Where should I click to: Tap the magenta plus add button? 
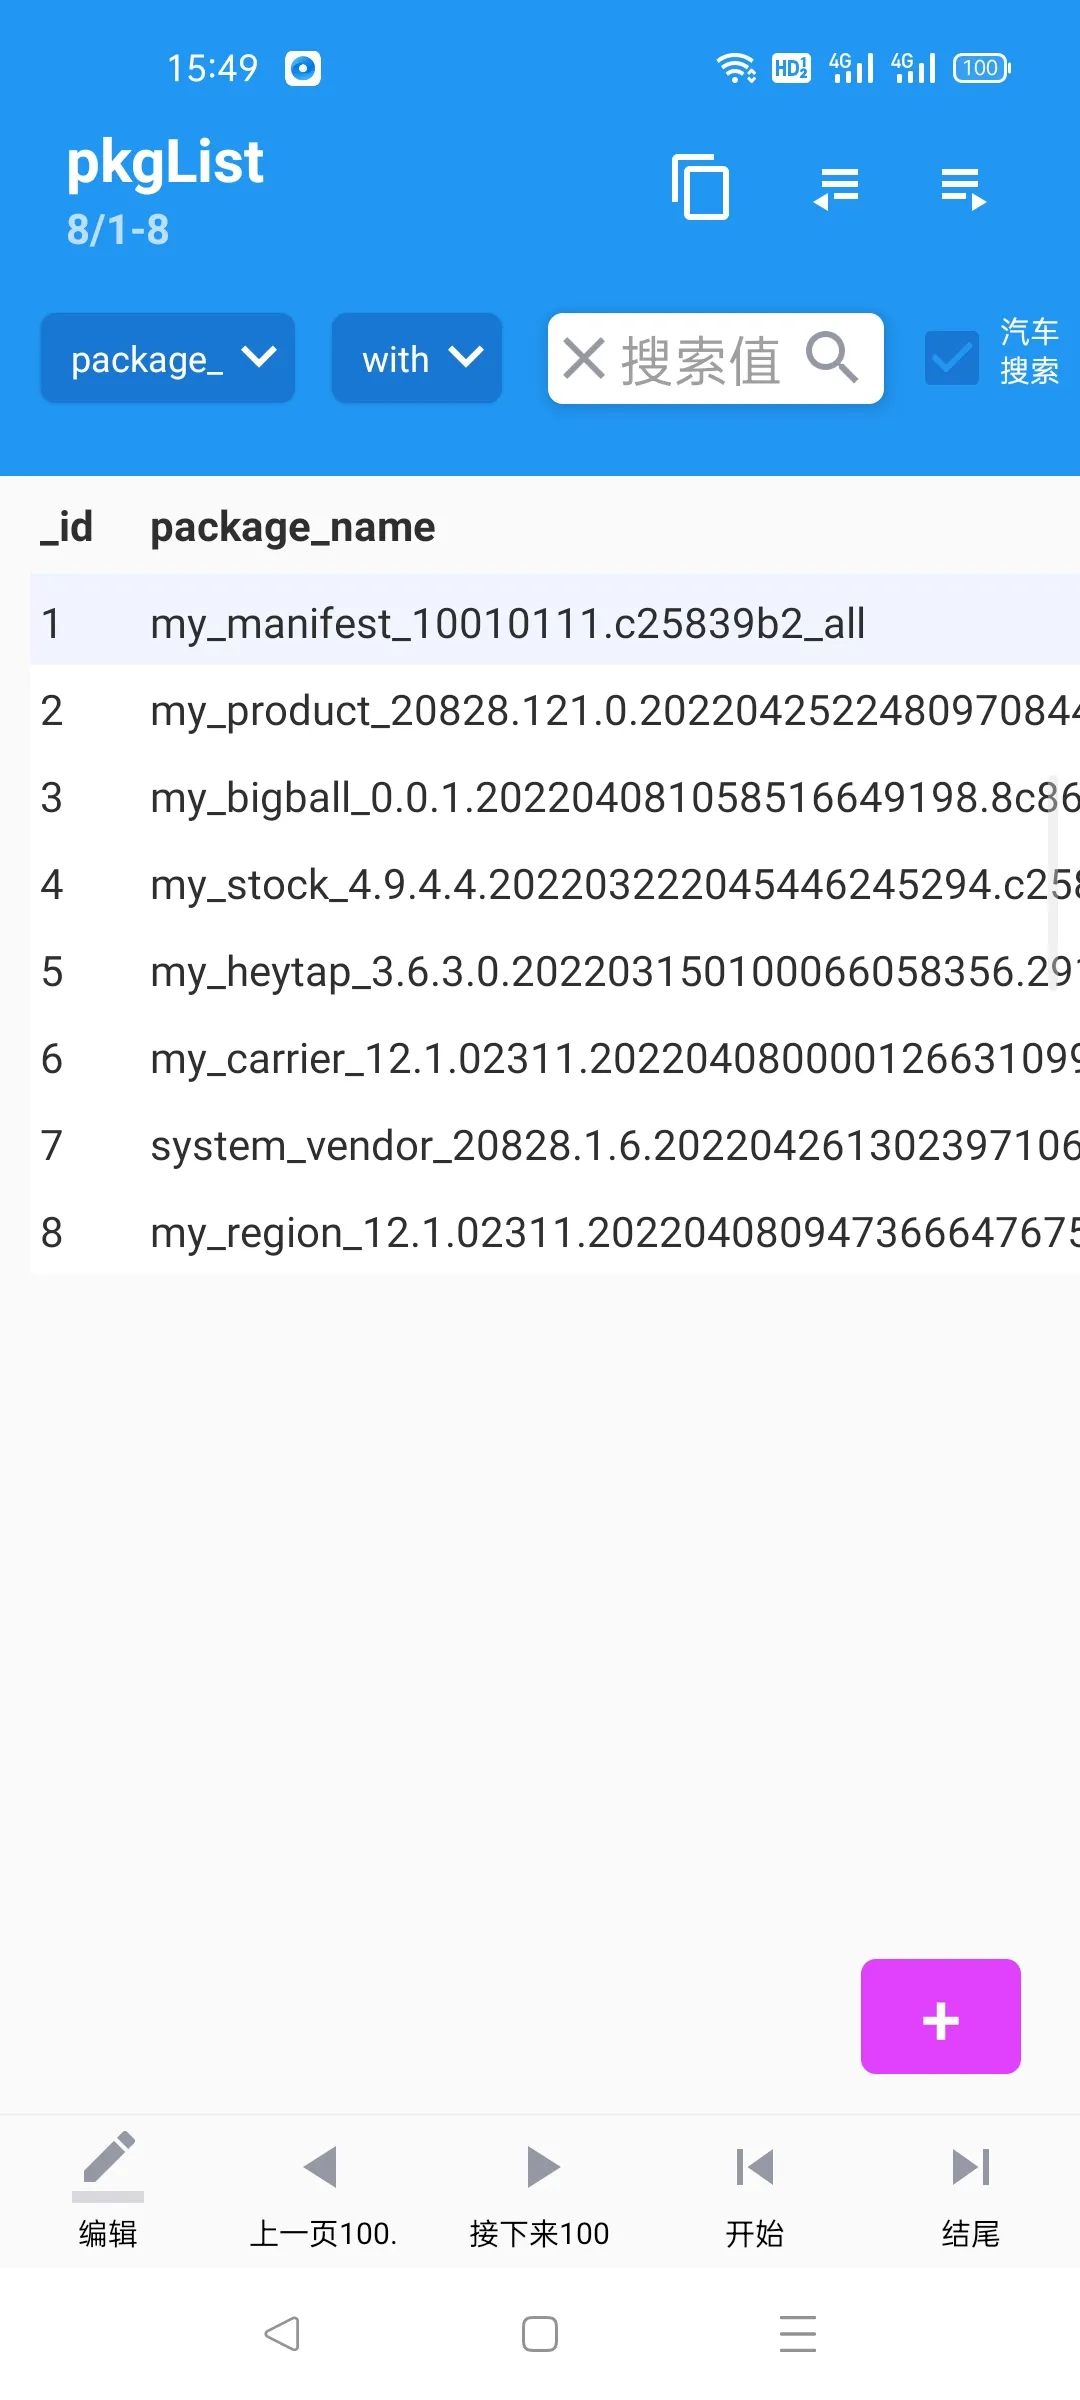(941, 2016)
